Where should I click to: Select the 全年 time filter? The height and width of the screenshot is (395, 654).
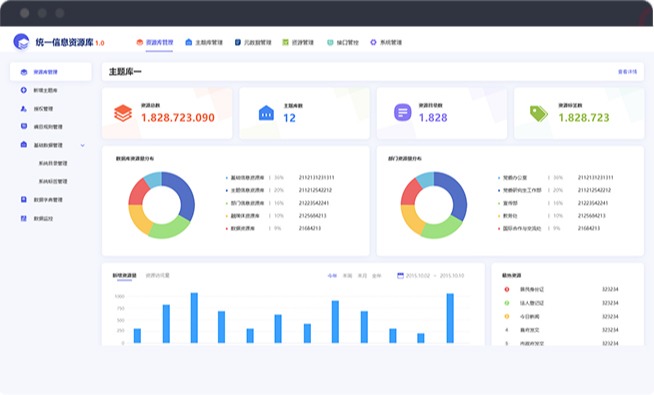coord(377,276)
